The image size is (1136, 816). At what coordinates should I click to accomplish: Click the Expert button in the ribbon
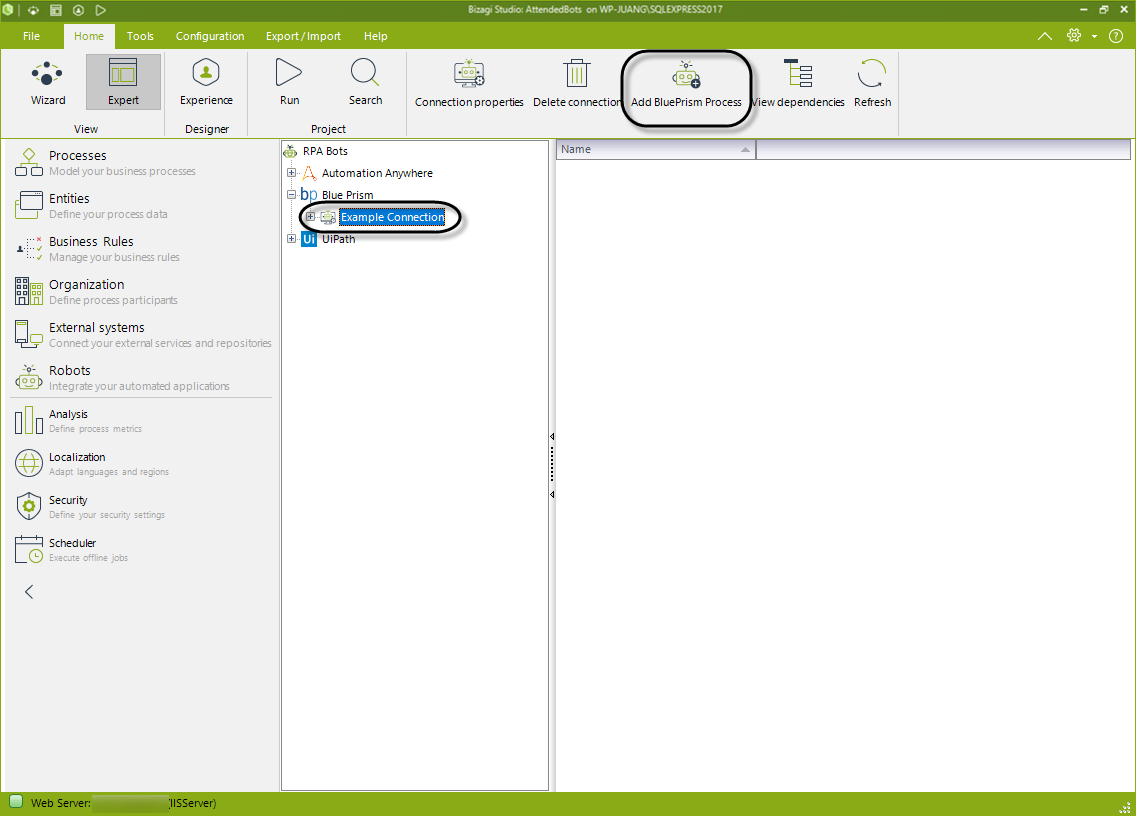[123, 83]
